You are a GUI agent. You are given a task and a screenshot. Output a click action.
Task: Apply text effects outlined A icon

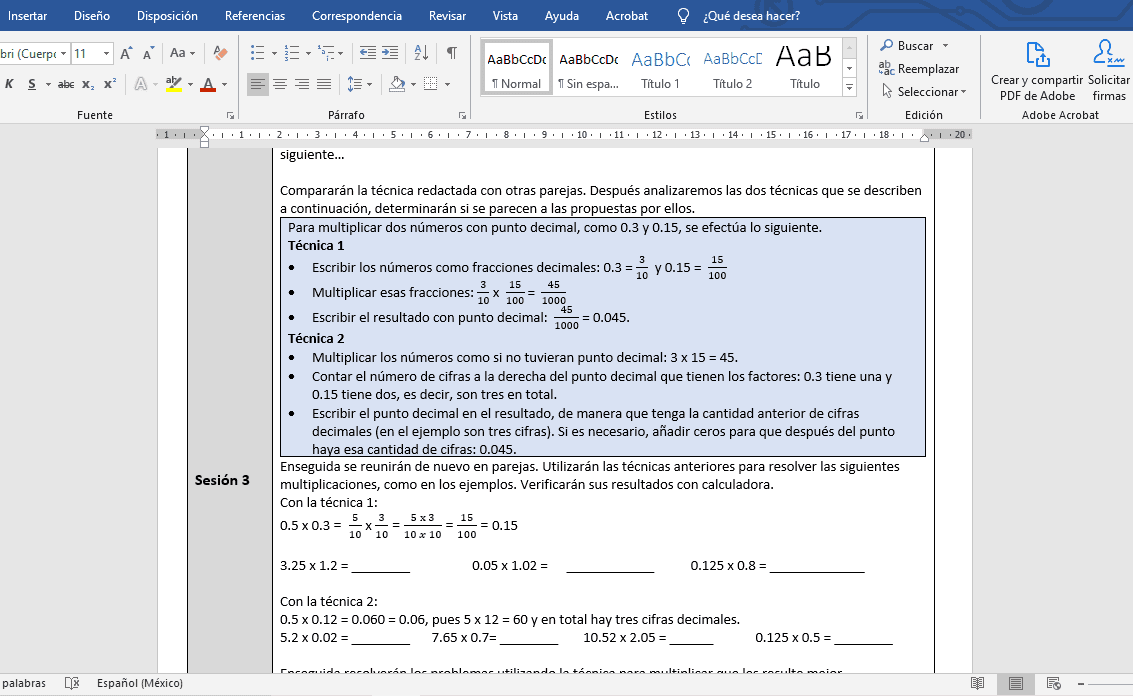pos(141,85)
